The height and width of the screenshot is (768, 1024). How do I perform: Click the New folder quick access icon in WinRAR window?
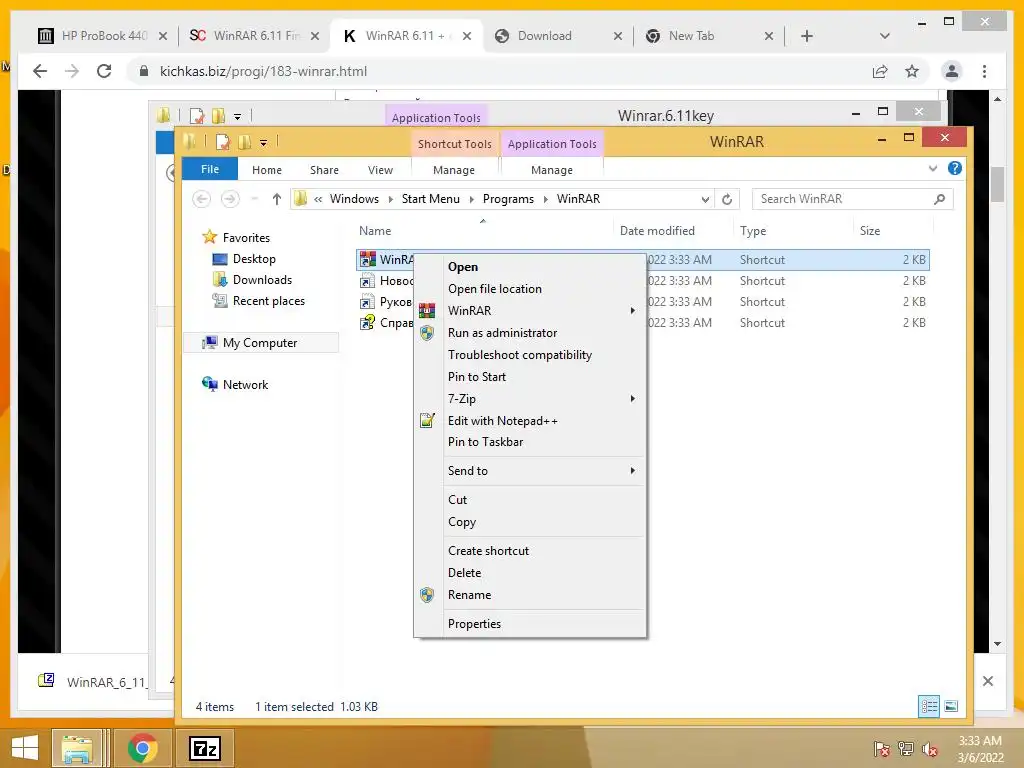245,142
